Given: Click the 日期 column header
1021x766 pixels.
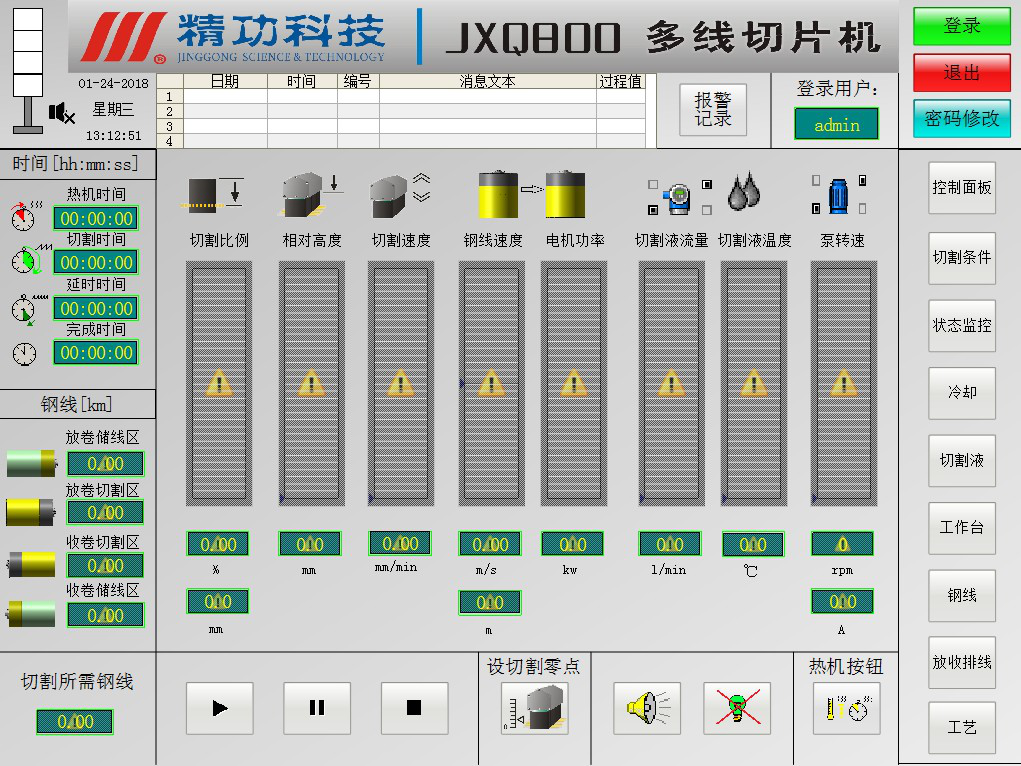Looking at the screenshot, I should point(225,81).
